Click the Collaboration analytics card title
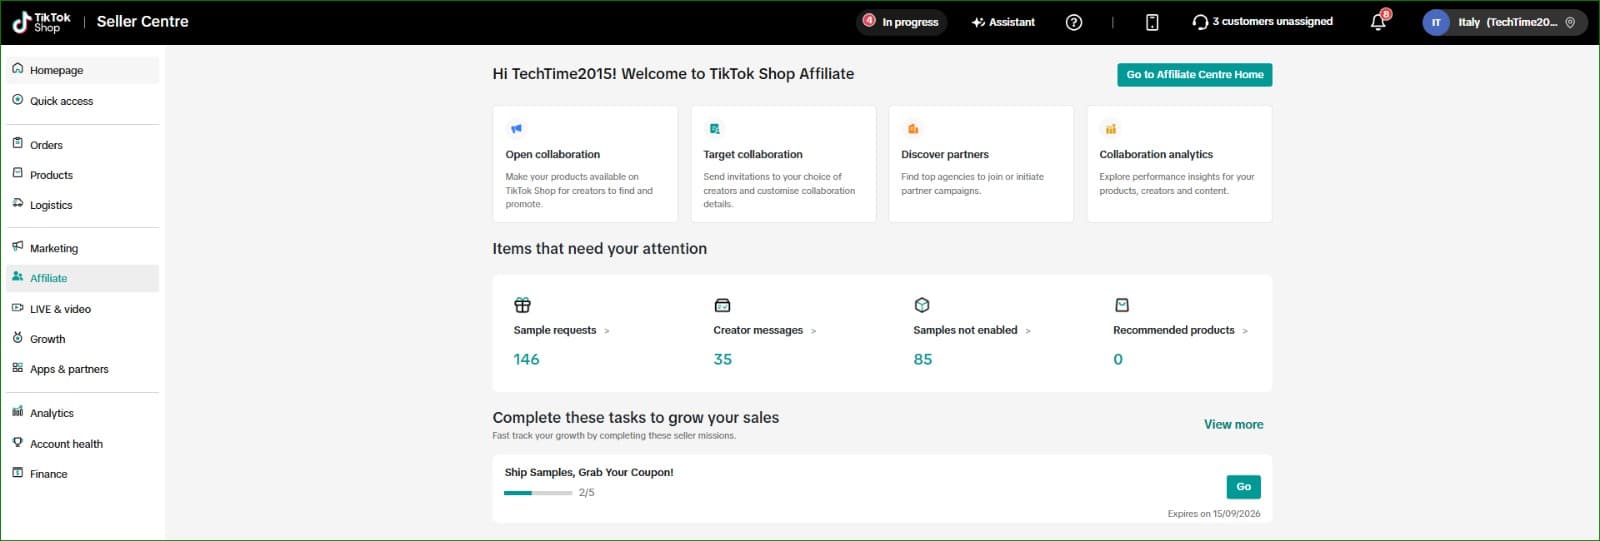Screen dimensions: 1600x541 [1156, 155]
